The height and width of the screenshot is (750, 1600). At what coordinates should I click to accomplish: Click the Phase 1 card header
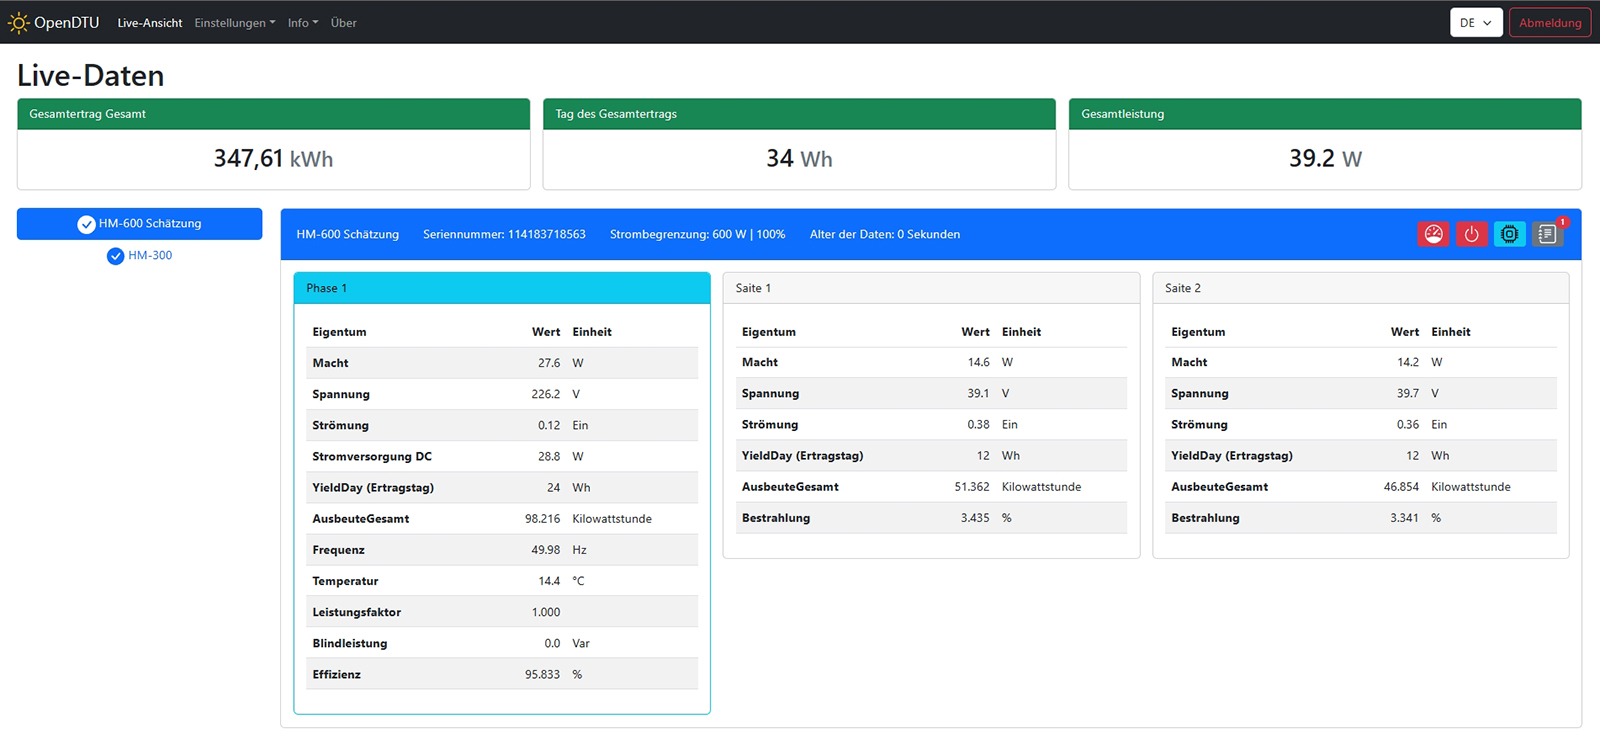(x=502, y=288)
